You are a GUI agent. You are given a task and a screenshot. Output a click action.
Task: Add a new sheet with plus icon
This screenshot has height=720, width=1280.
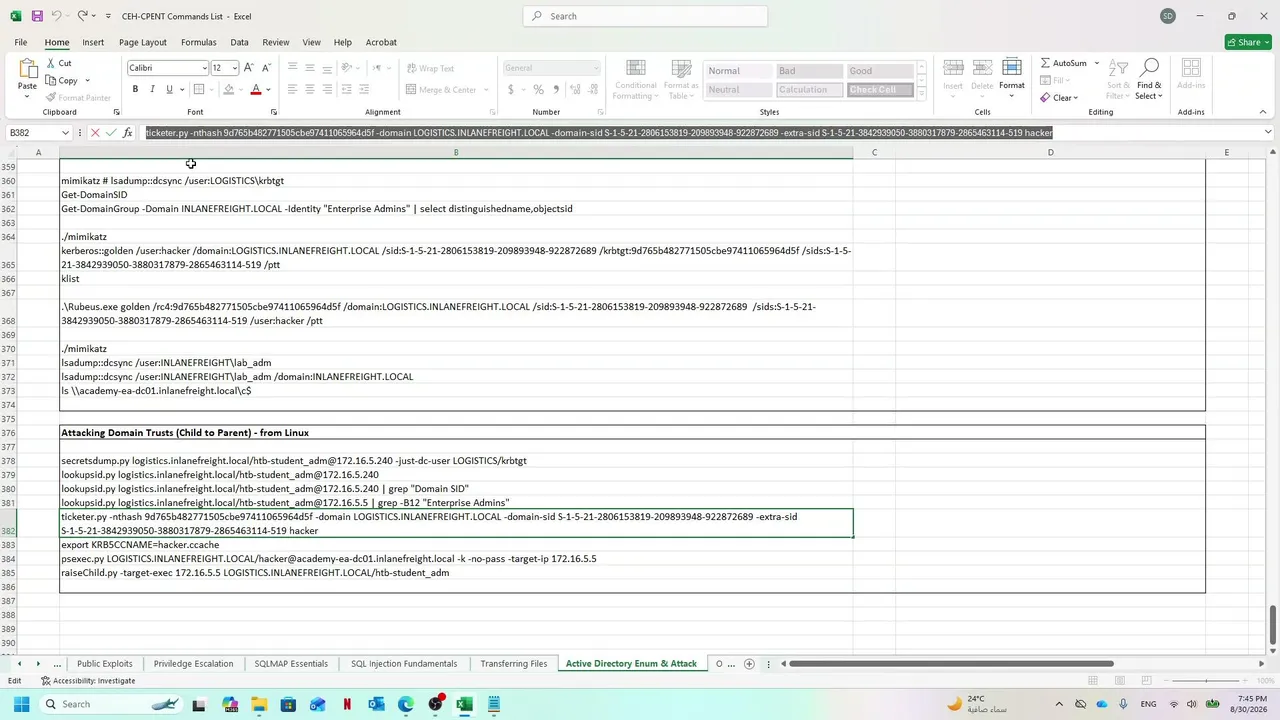click(749, 664)
